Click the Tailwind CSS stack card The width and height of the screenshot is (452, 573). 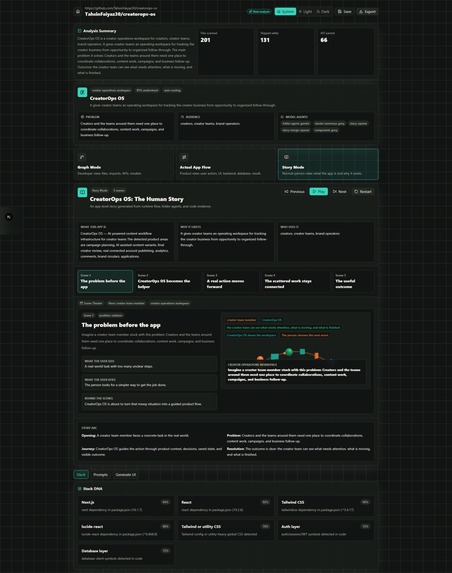pos(326,506)
